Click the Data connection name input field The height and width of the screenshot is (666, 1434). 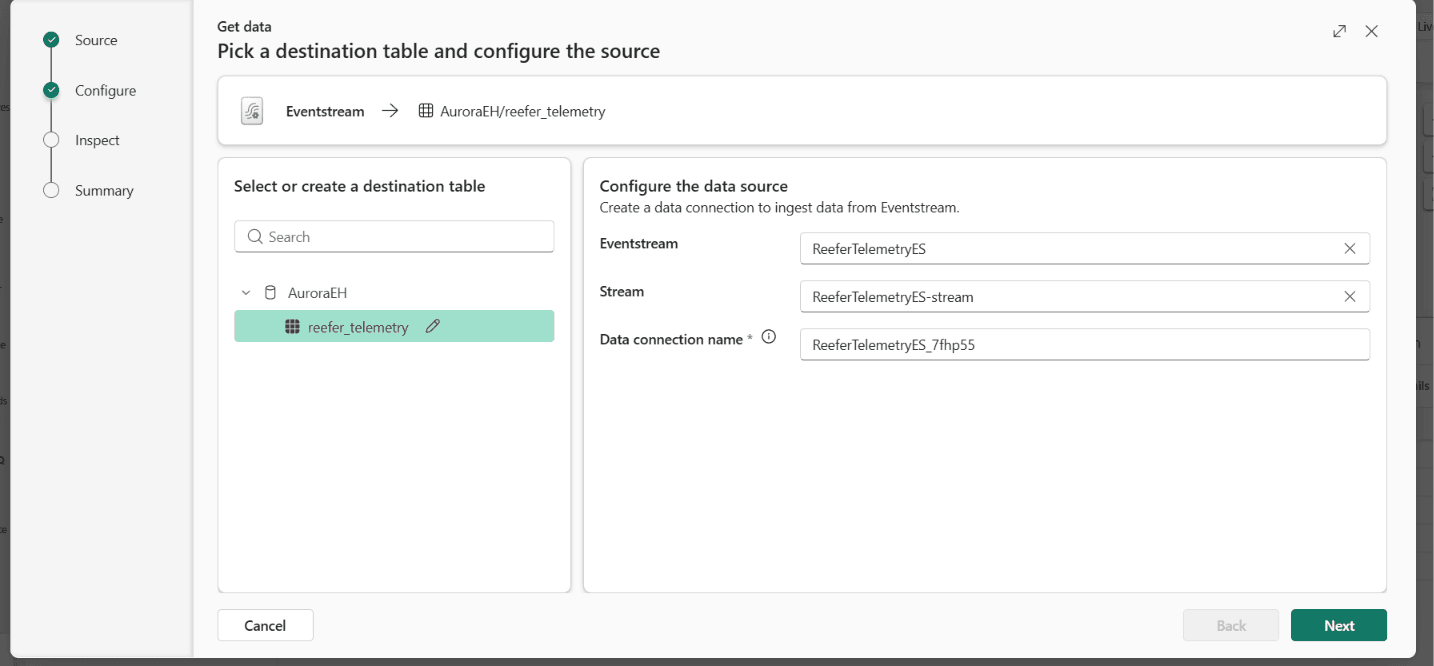1085,344
